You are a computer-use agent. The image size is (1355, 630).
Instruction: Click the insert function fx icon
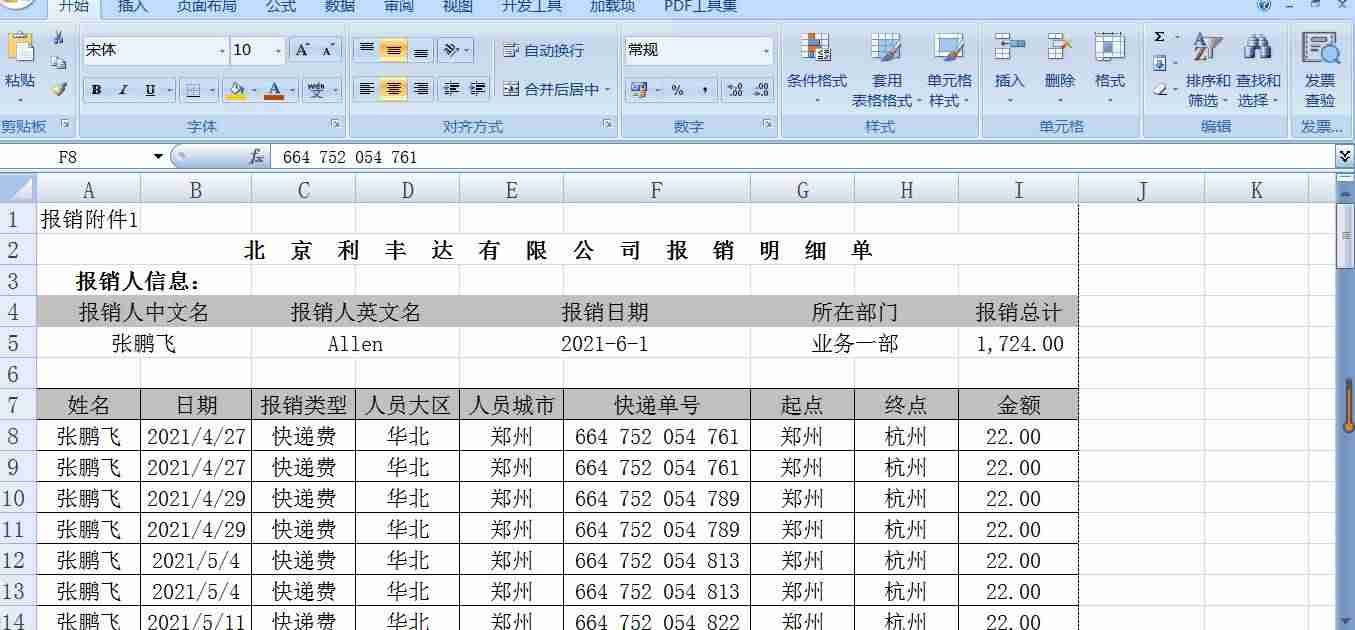click(x=256, y=157)
